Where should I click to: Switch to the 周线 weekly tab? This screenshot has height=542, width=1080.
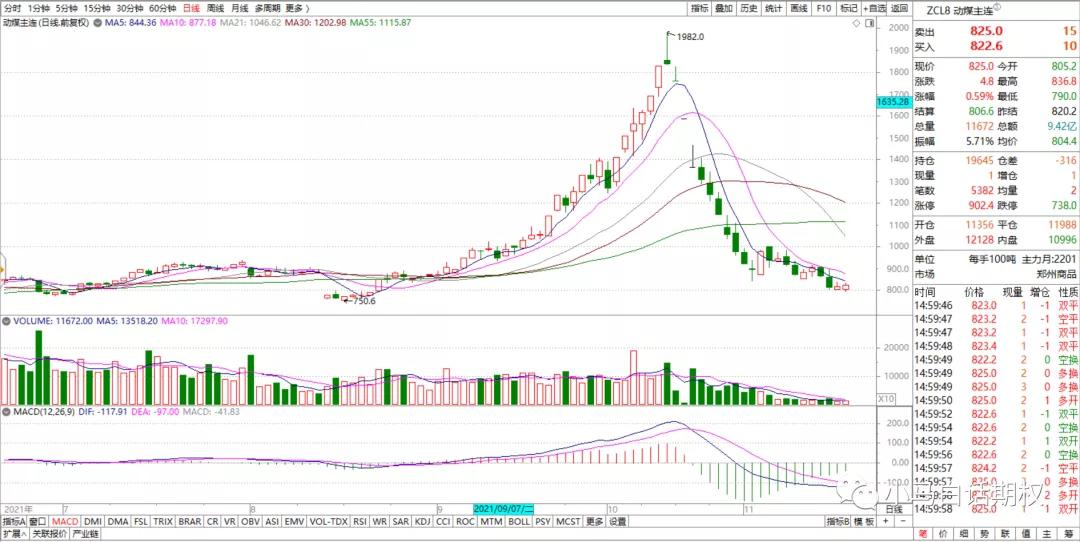pyautogui.click(x=215, y=7)
